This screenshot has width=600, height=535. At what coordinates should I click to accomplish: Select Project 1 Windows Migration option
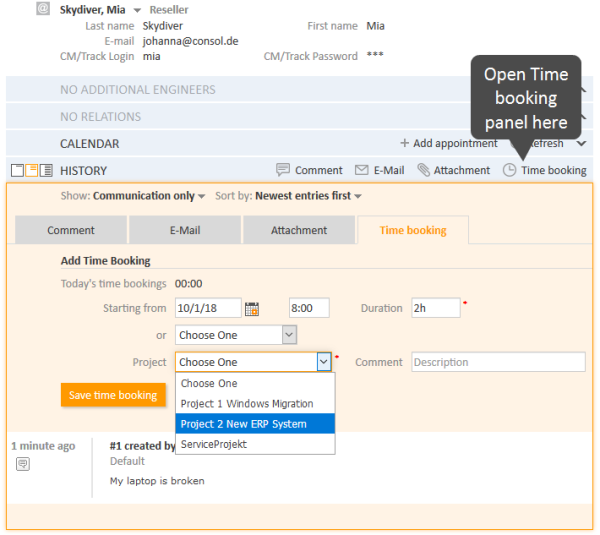pyautogui.click(x=255, y=404)
